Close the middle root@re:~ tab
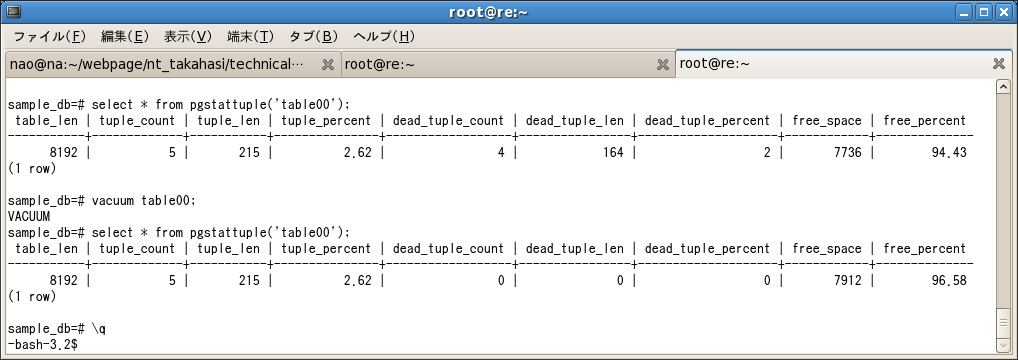This screenshot has height=360, width=1018. click(662, 64)
